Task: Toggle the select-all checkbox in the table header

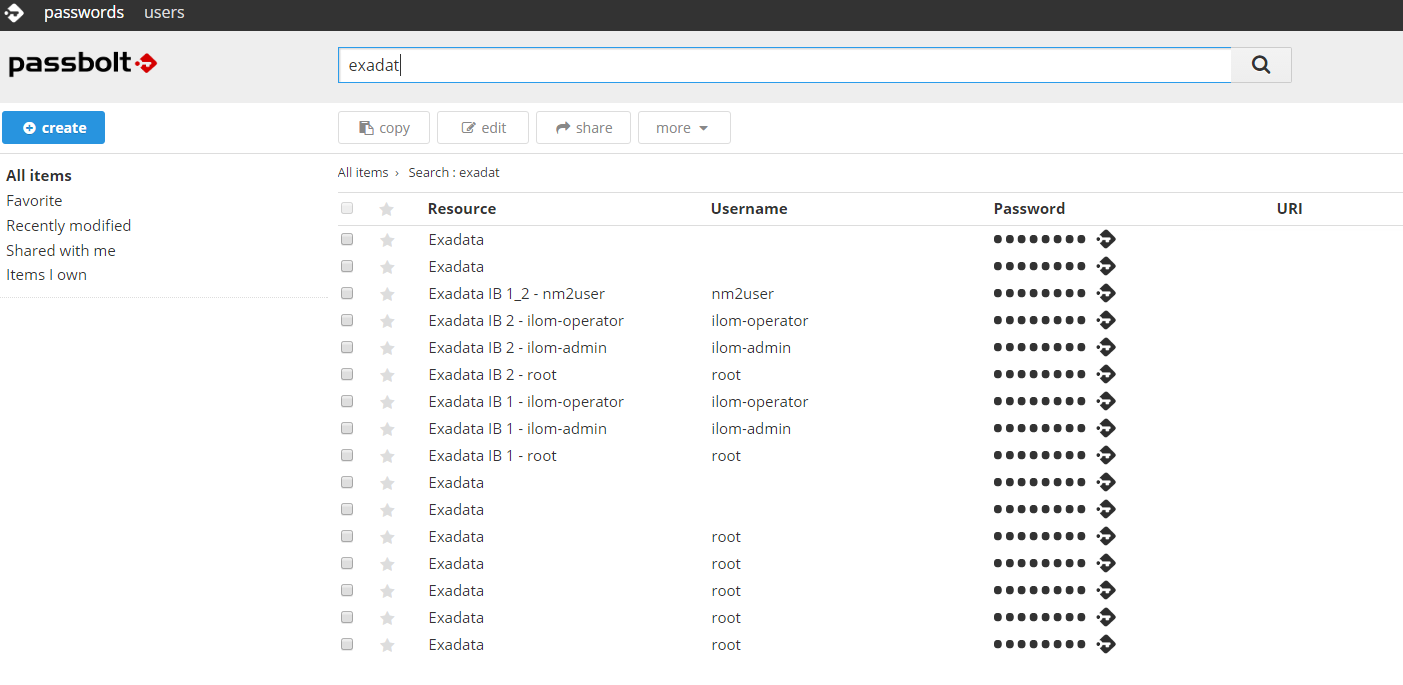Action: coord(347,208)
